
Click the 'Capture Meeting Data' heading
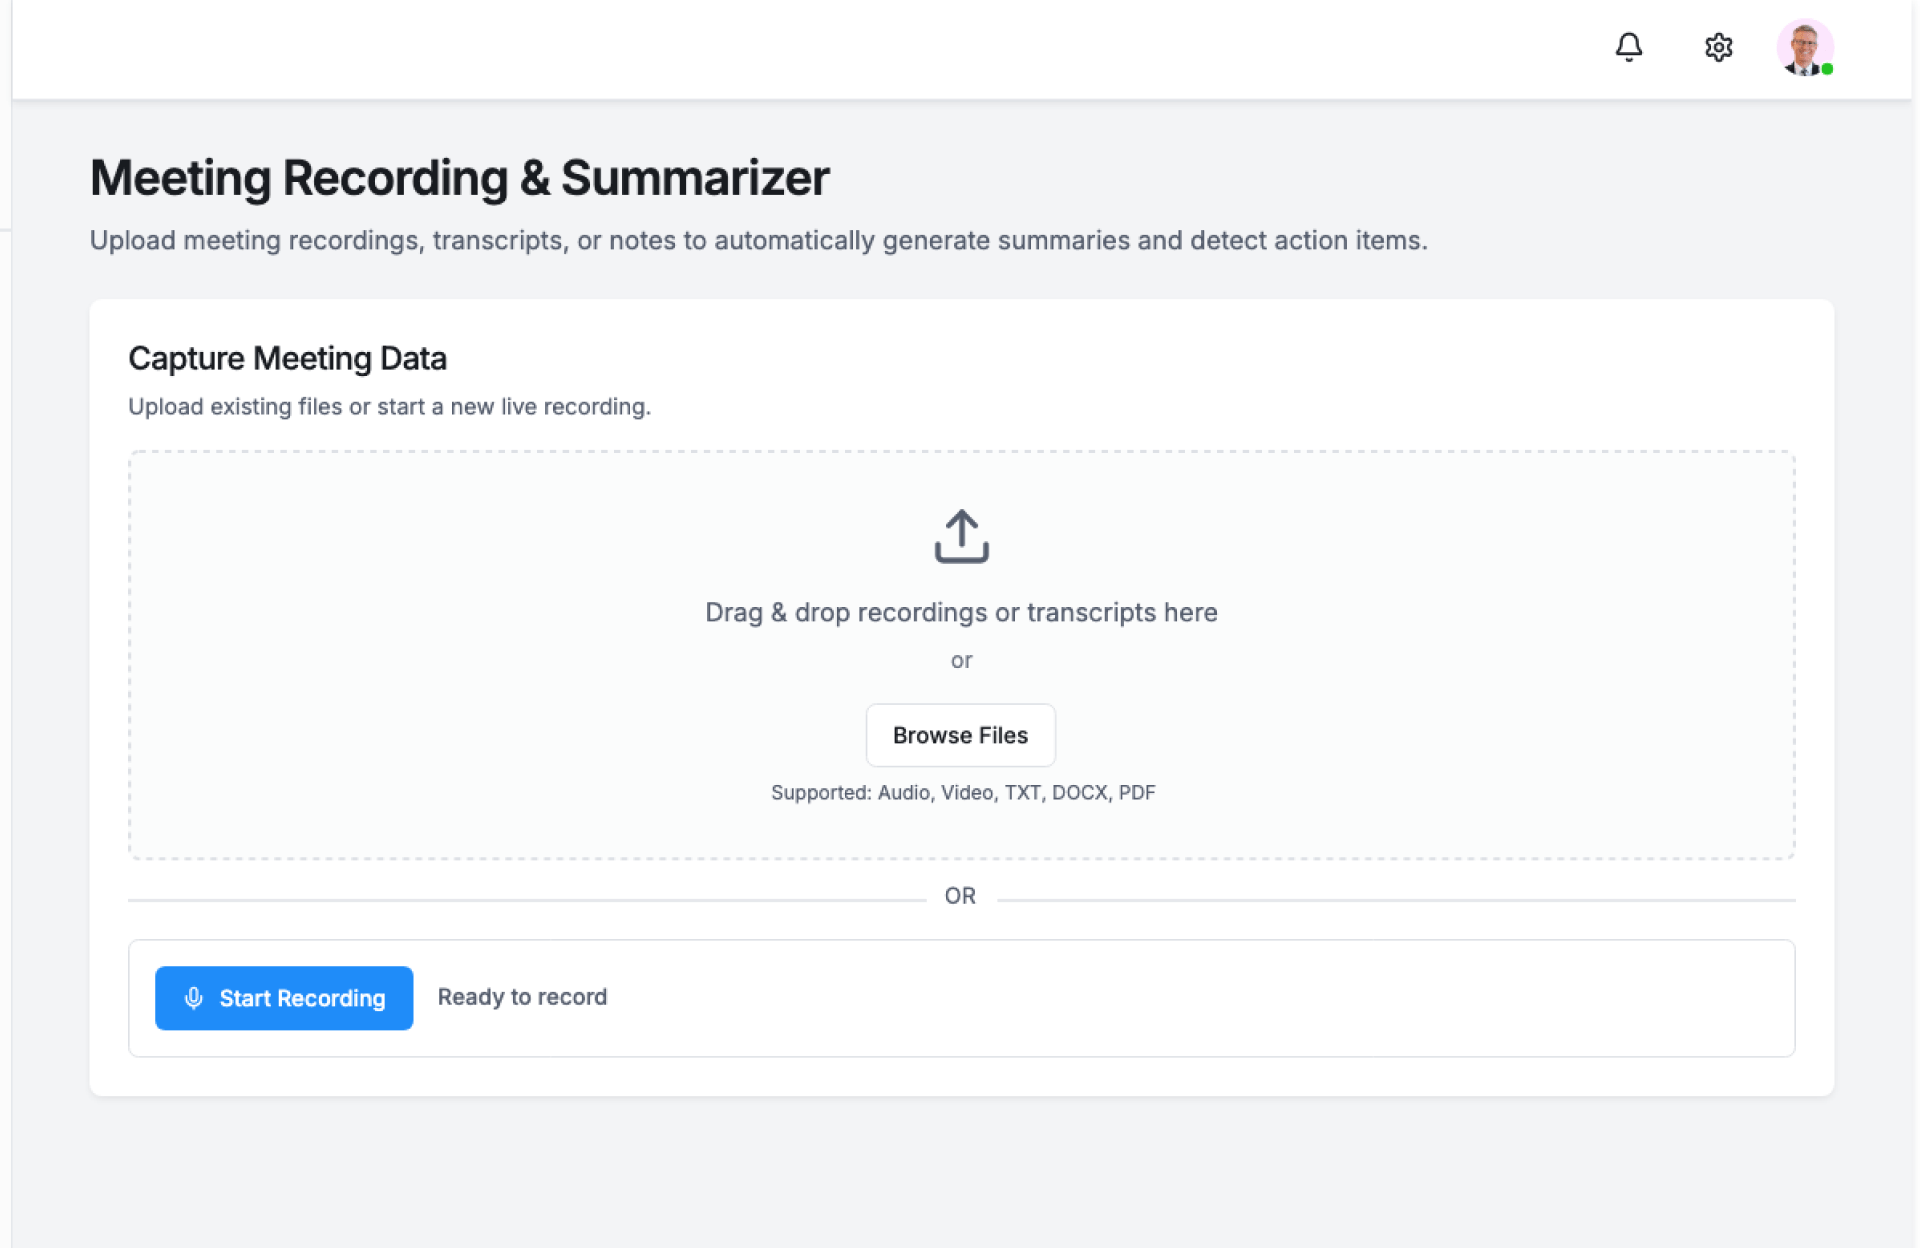287,358
